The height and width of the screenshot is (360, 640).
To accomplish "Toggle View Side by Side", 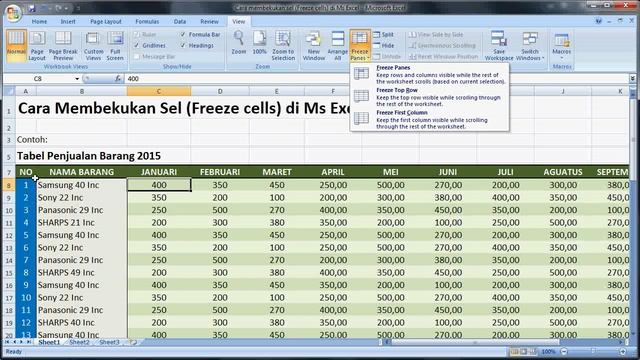I will coord(436,35).
